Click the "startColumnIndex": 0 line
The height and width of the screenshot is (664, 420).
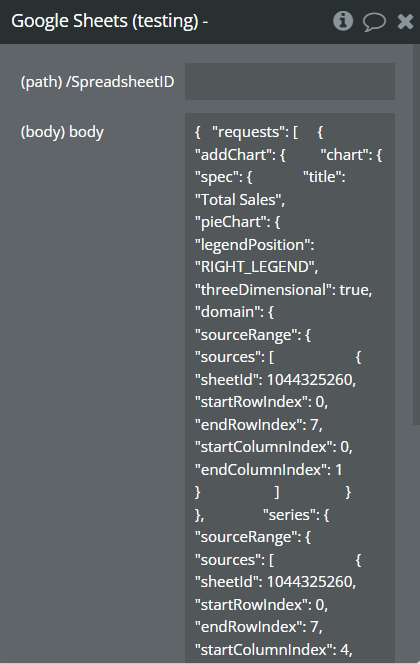tap(274, 447)
